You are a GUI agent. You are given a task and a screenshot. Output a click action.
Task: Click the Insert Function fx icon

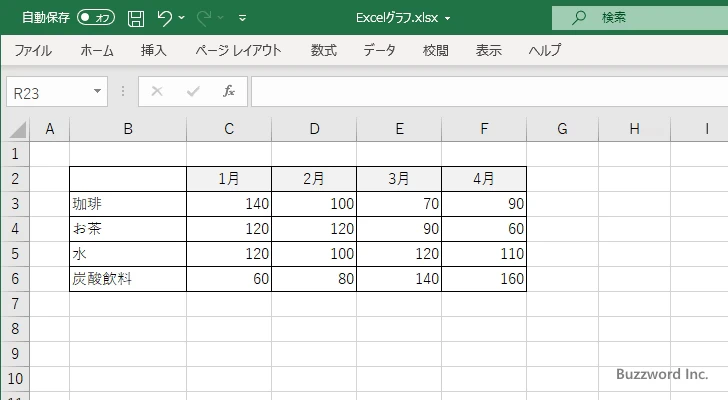click(x=228, y=91)
